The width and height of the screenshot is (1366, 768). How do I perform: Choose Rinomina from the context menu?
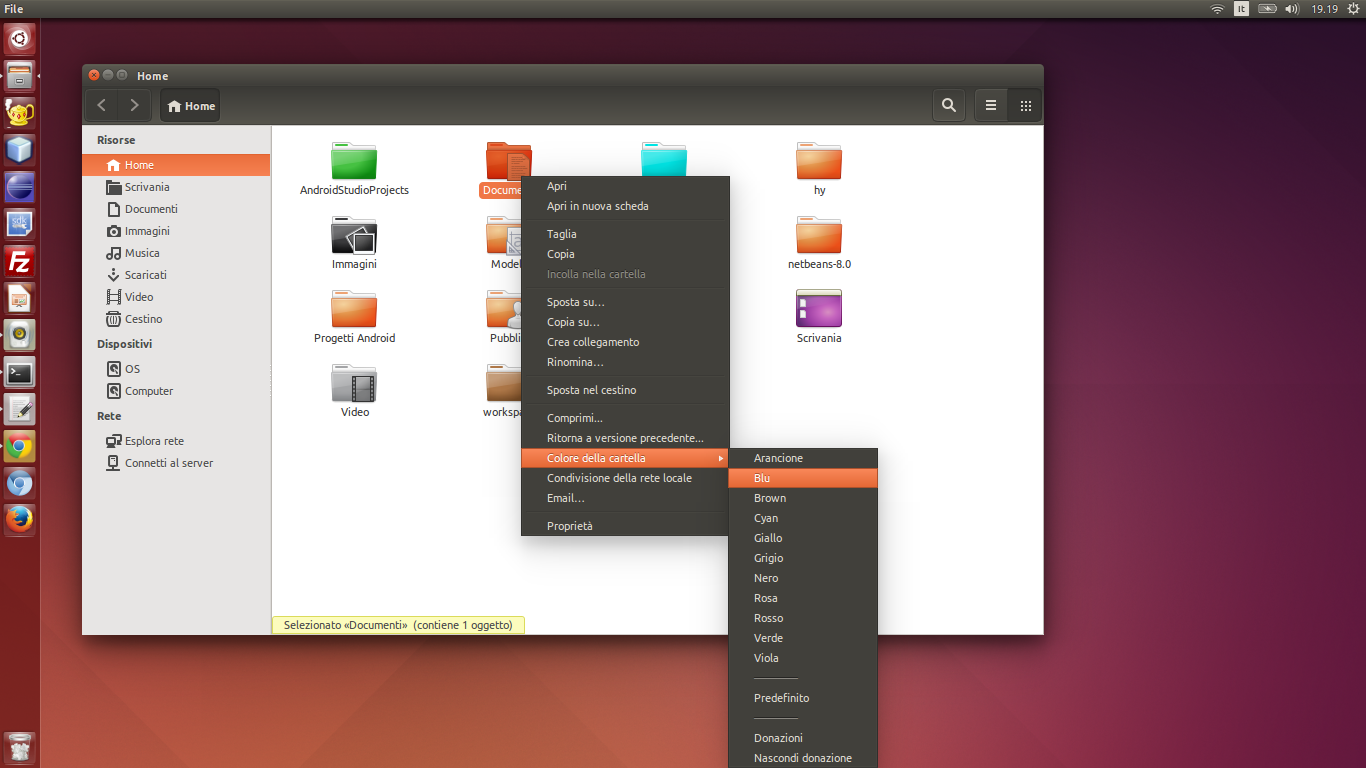tap(575, 362)
